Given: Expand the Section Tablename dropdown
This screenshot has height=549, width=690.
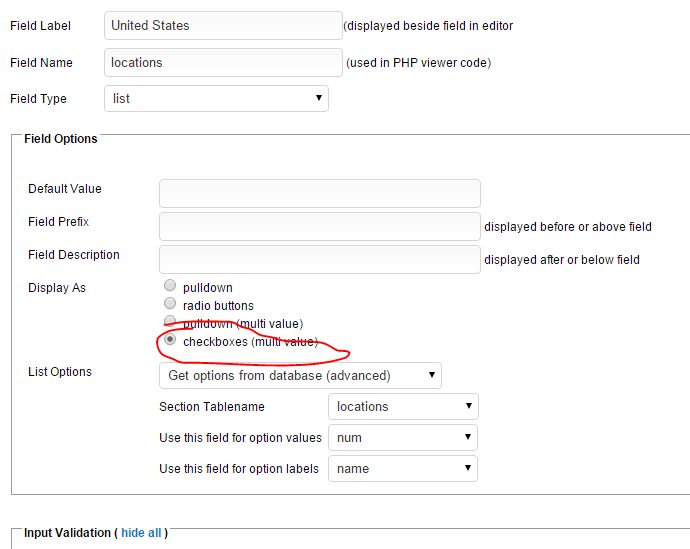Looking at the screenshot, I should pos(403,406).
